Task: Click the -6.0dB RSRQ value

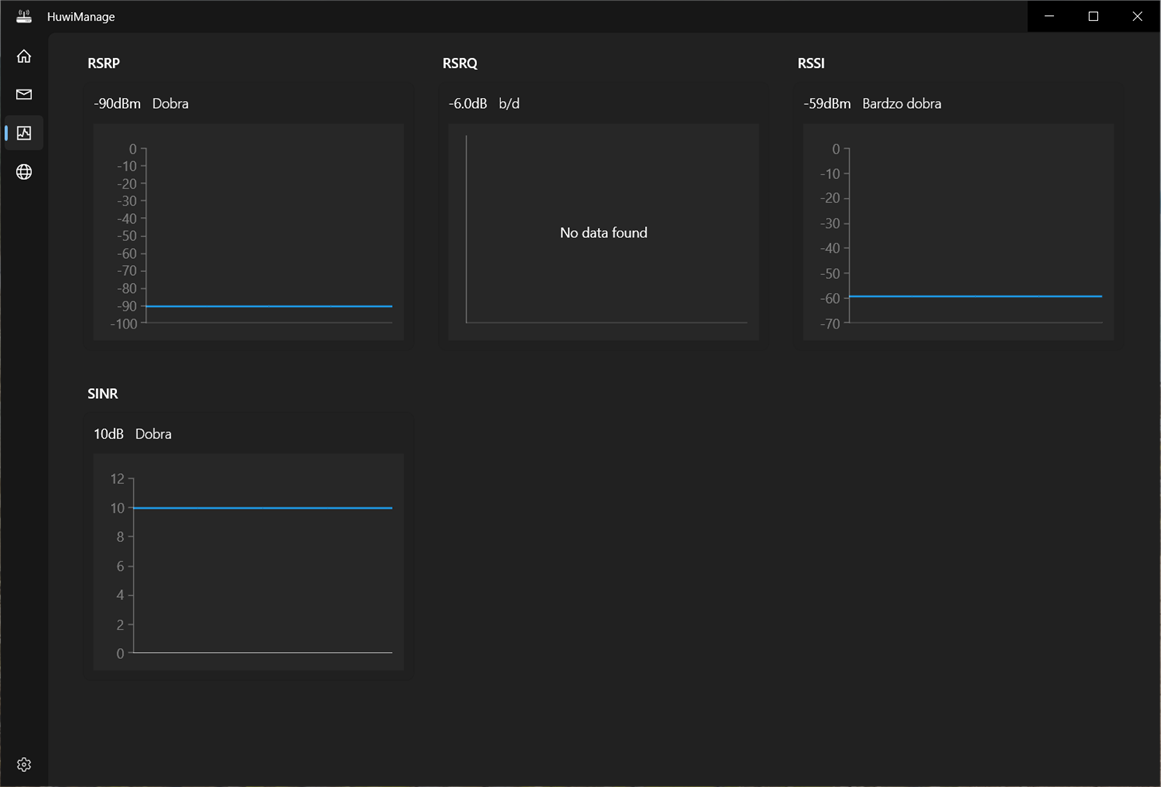Action: click(468, 104)
